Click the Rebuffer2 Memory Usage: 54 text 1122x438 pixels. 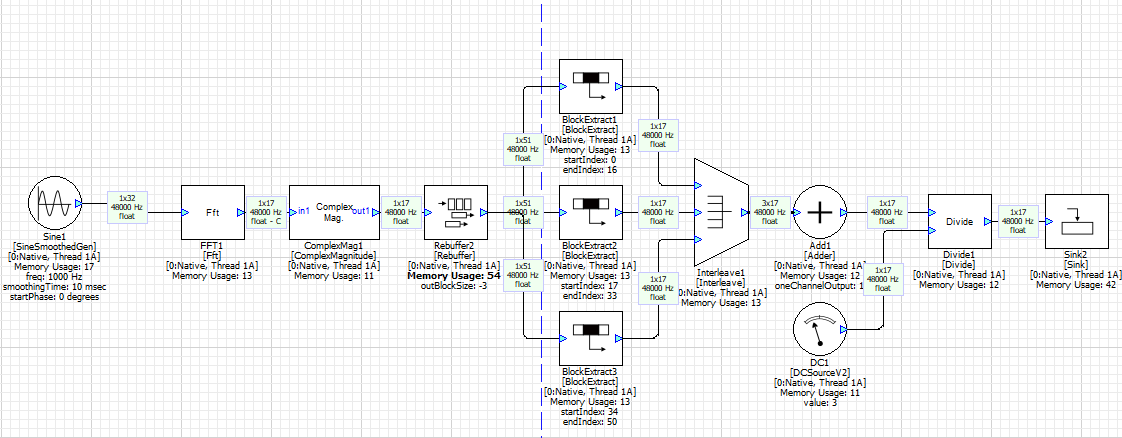click(455, 274)
